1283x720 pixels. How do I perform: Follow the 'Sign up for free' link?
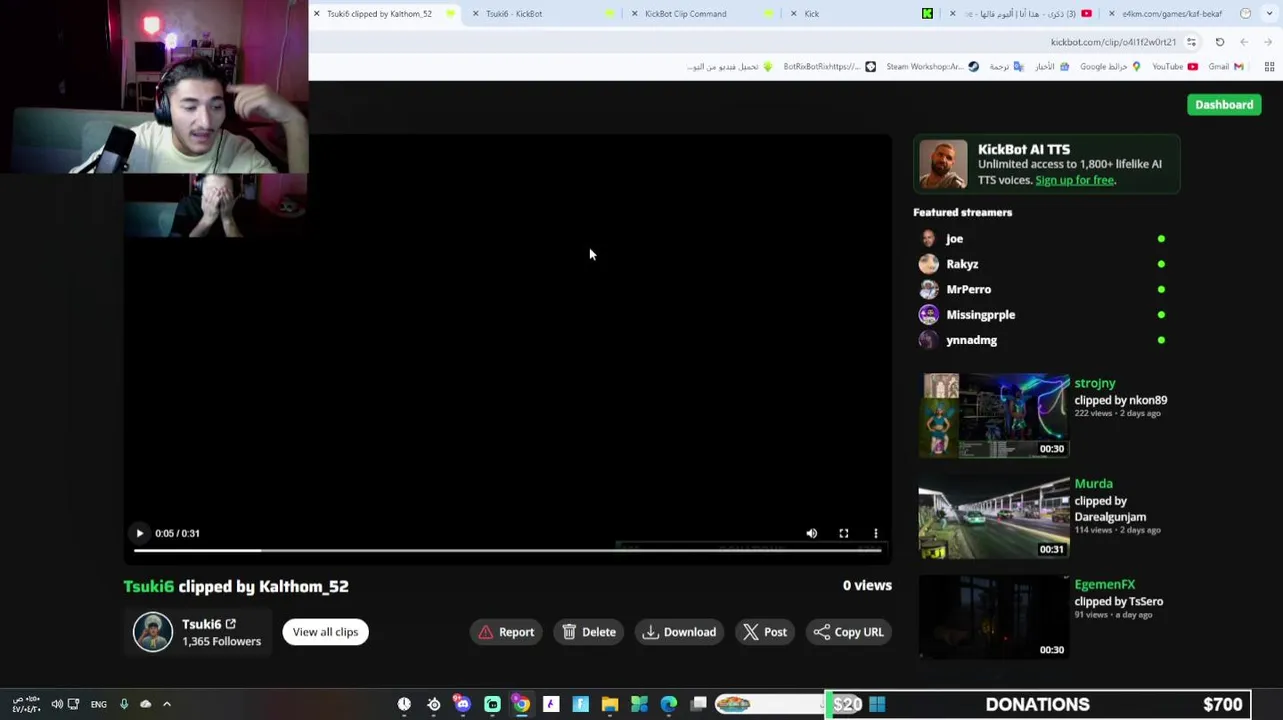1074,180
